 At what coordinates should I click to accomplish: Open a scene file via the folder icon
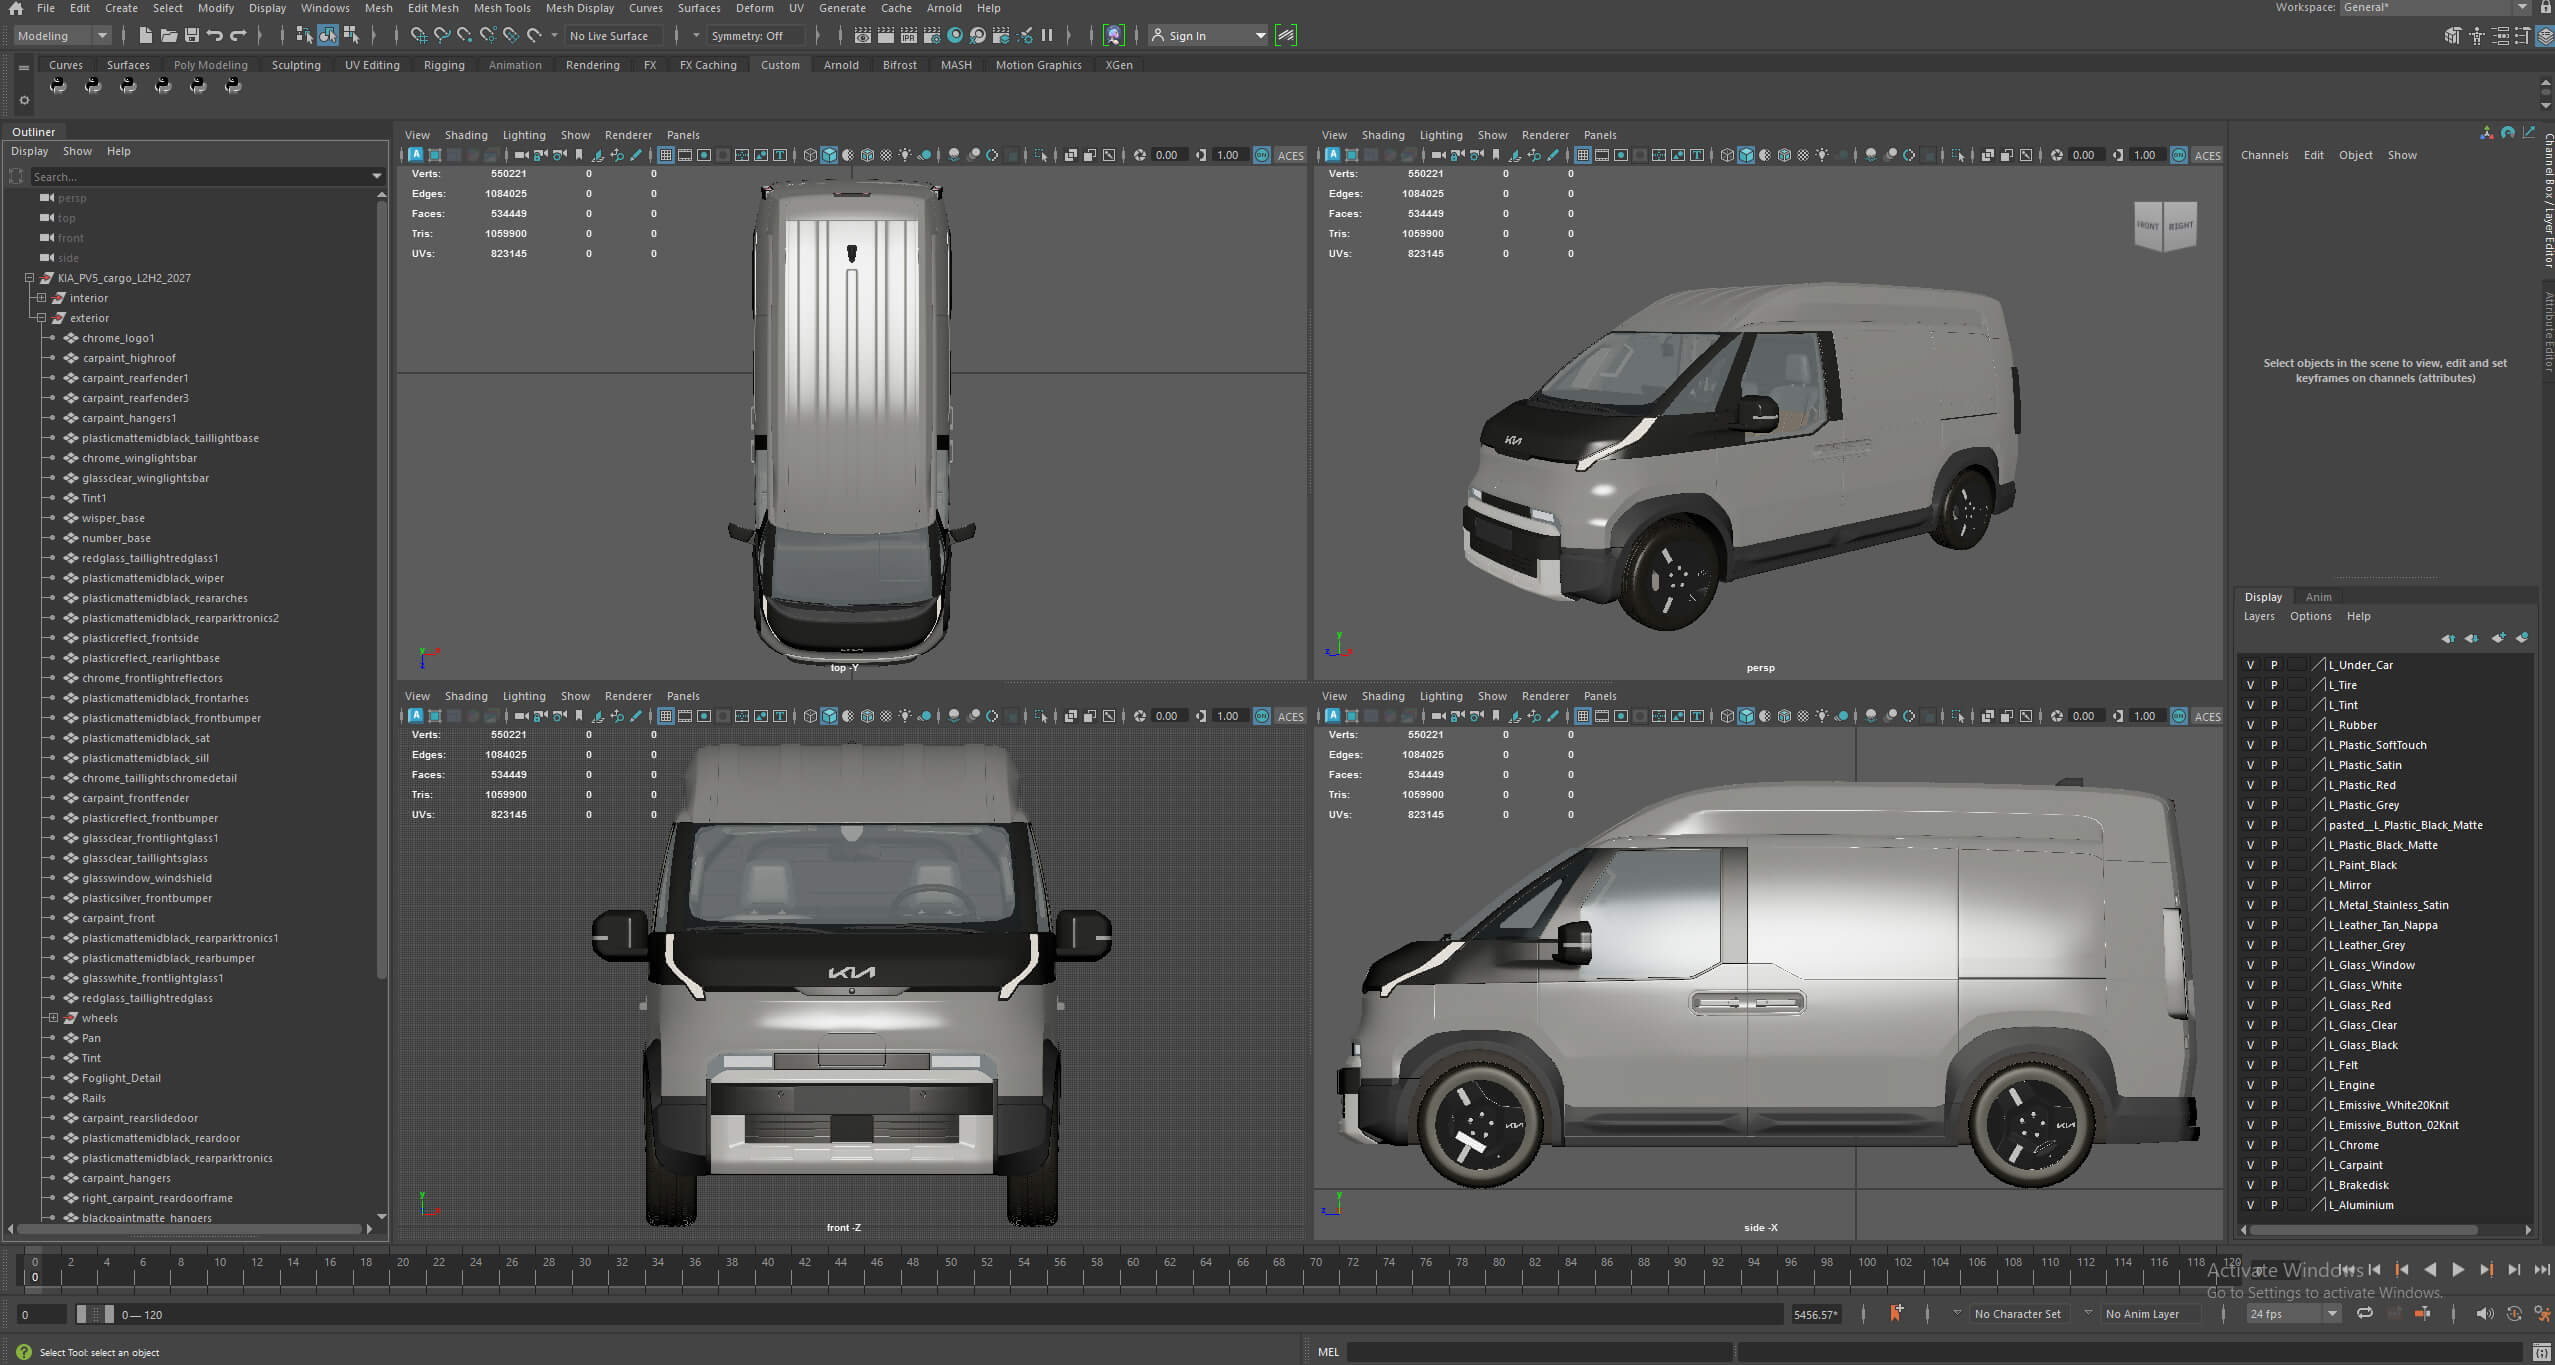pyautogui.click(x=169, y=36)
